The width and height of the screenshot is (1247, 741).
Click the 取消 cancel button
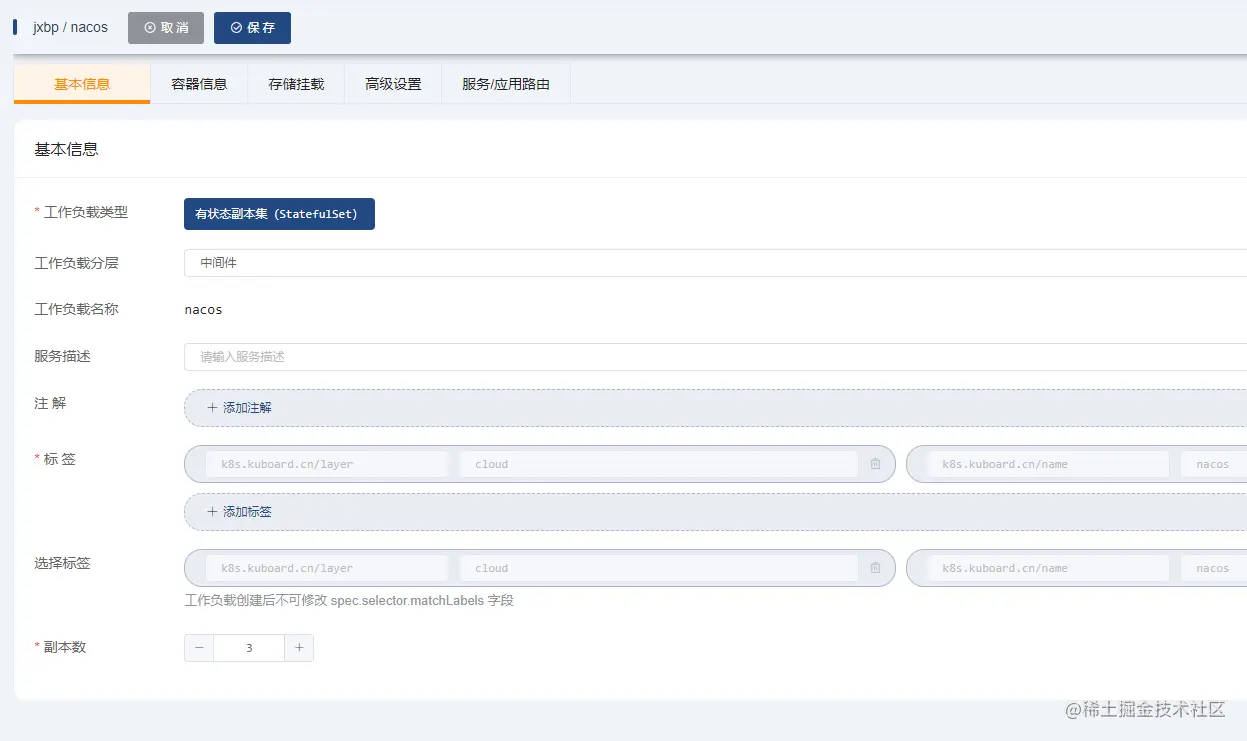(166, 28)
